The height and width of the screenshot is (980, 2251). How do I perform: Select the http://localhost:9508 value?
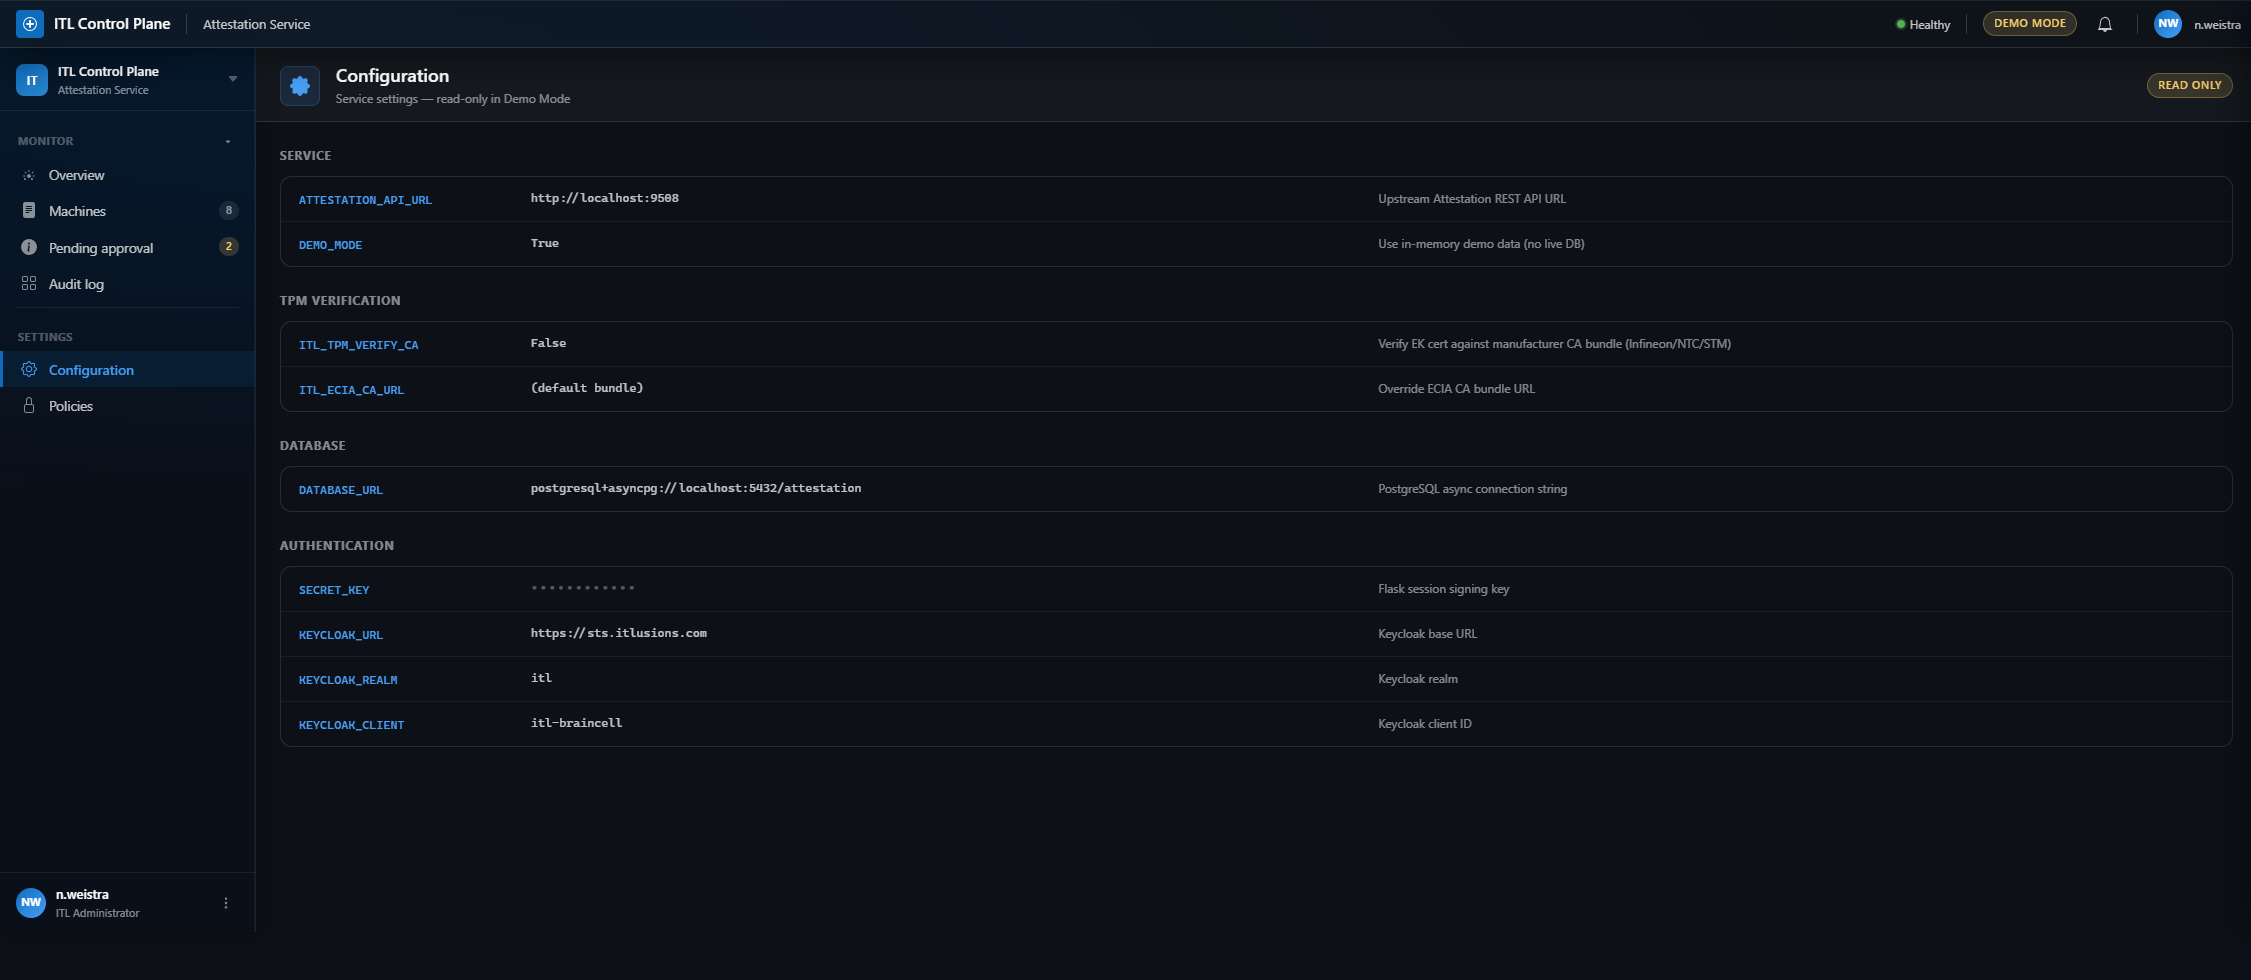pos(604,199)
